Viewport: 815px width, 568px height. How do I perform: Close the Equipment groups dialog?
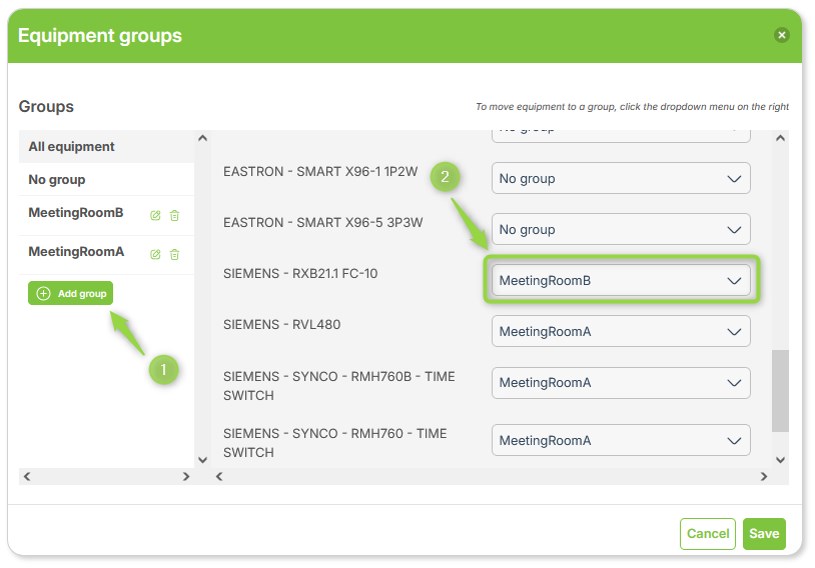click(781, 35)
